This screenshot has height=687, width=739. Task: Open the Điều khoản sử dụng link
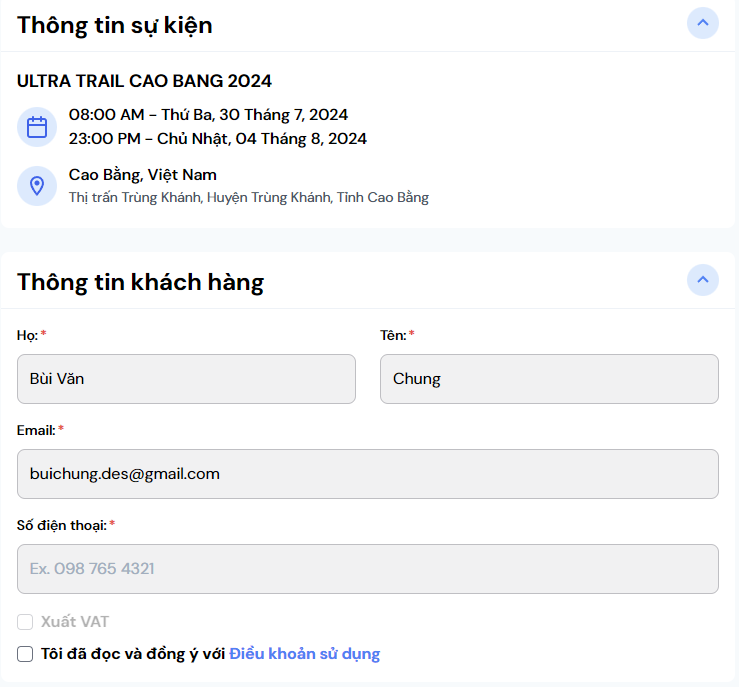pos(304,654)
